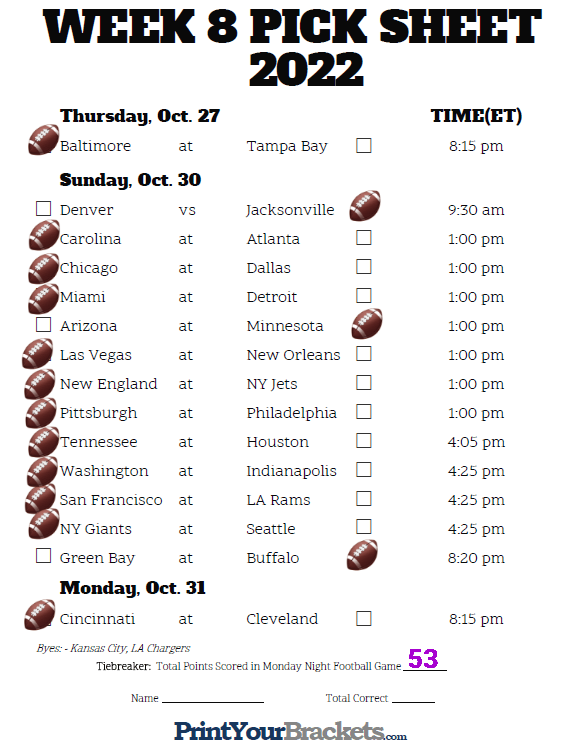Click the football icon next to Jacksonville
Screen dimensions: 580x750
point(365,206)
